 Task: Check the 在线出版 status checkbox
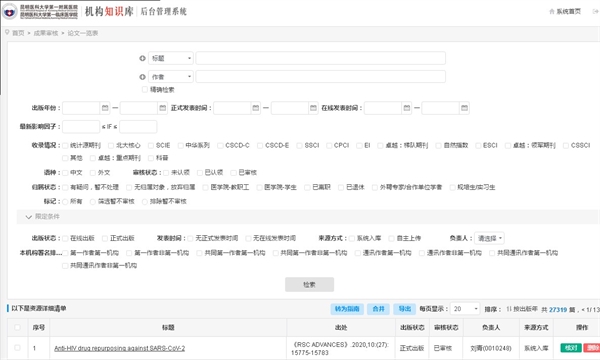(x=65, y=239)
